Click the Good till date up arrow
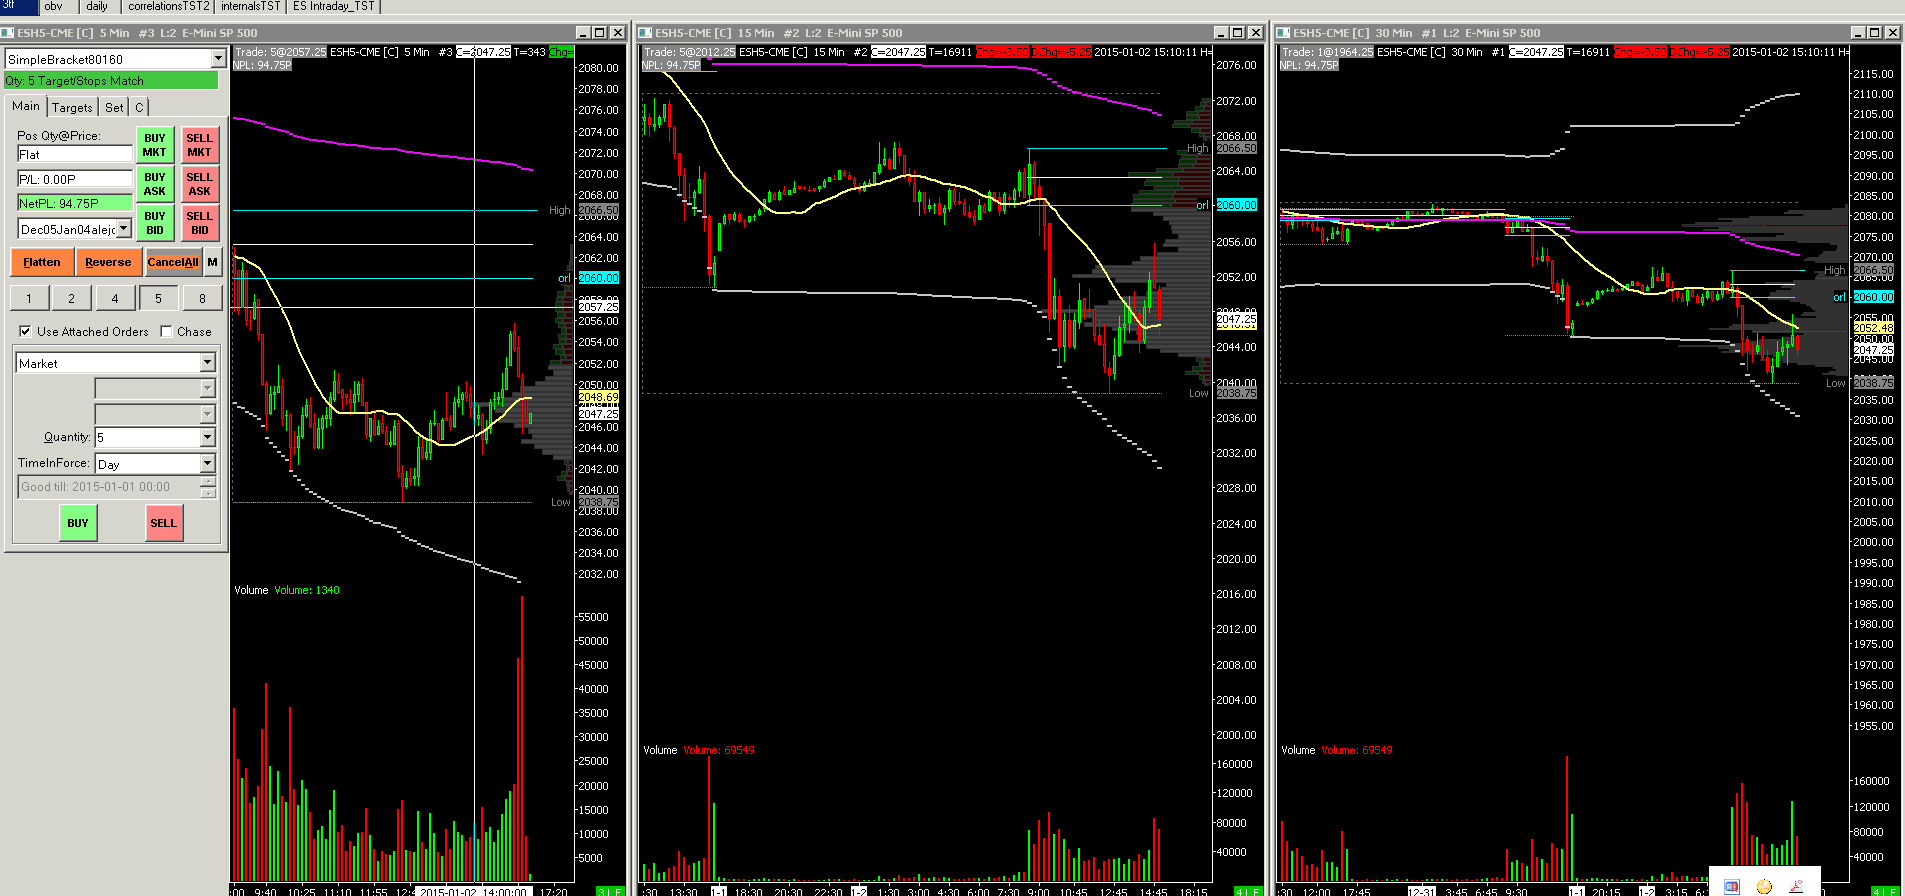 pyautogui.click(x=208, y=482)
